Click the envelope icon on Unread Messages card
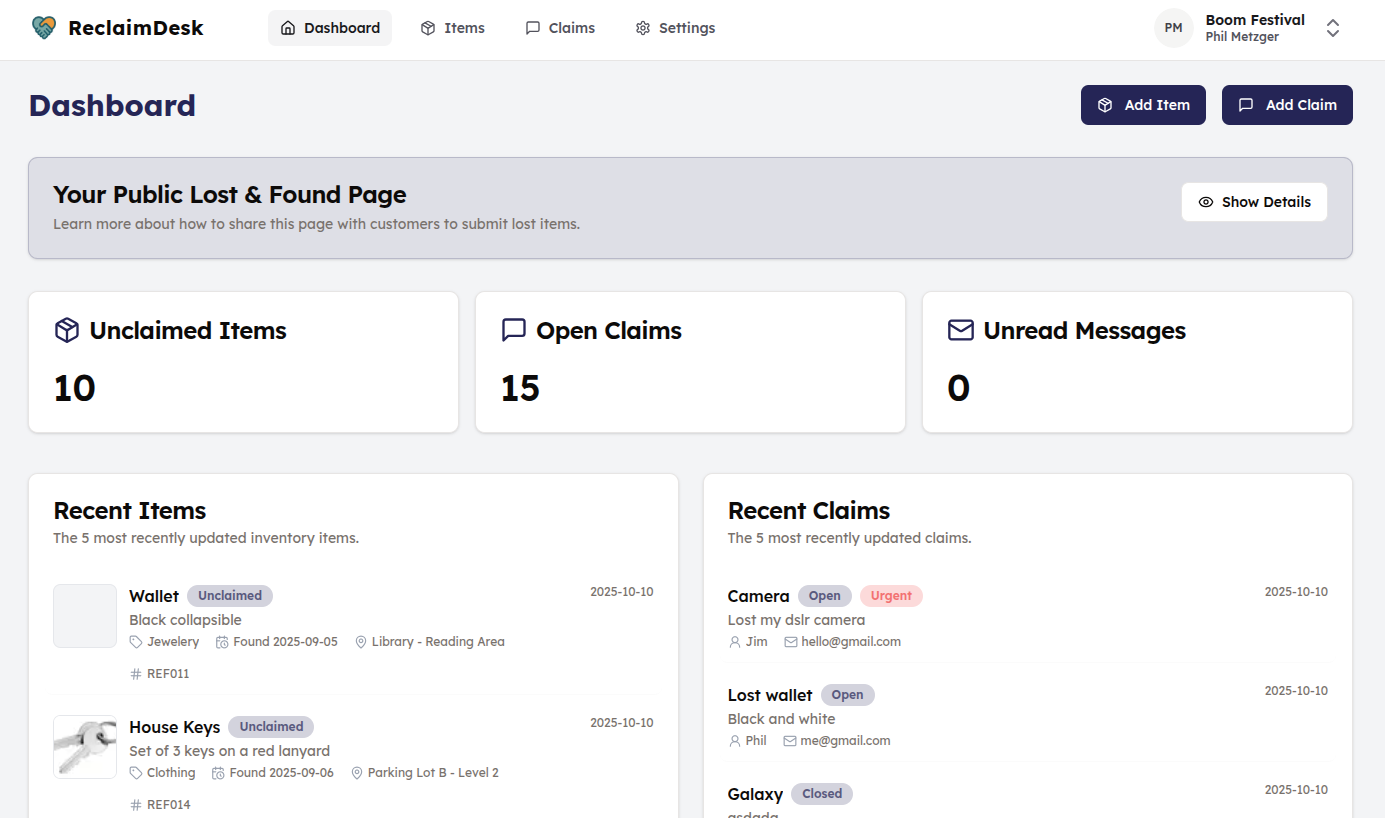This screenshot has width=1385, height=818. [960, 330]
